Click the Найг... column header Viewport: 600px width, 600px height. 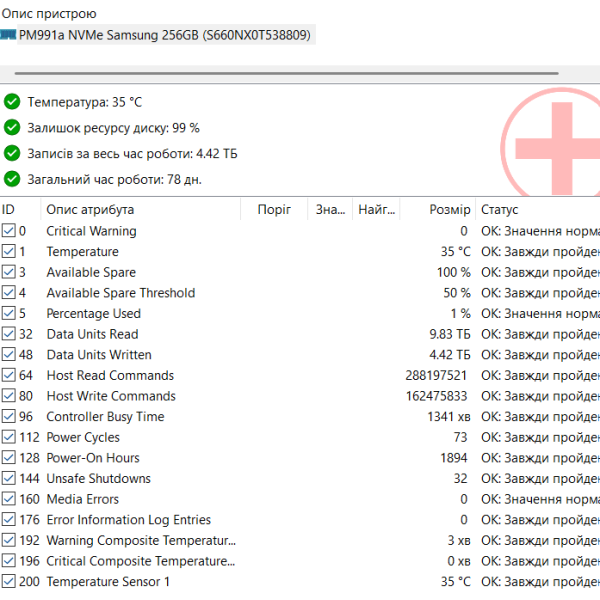pyautogui.click(x=377, y=209)
